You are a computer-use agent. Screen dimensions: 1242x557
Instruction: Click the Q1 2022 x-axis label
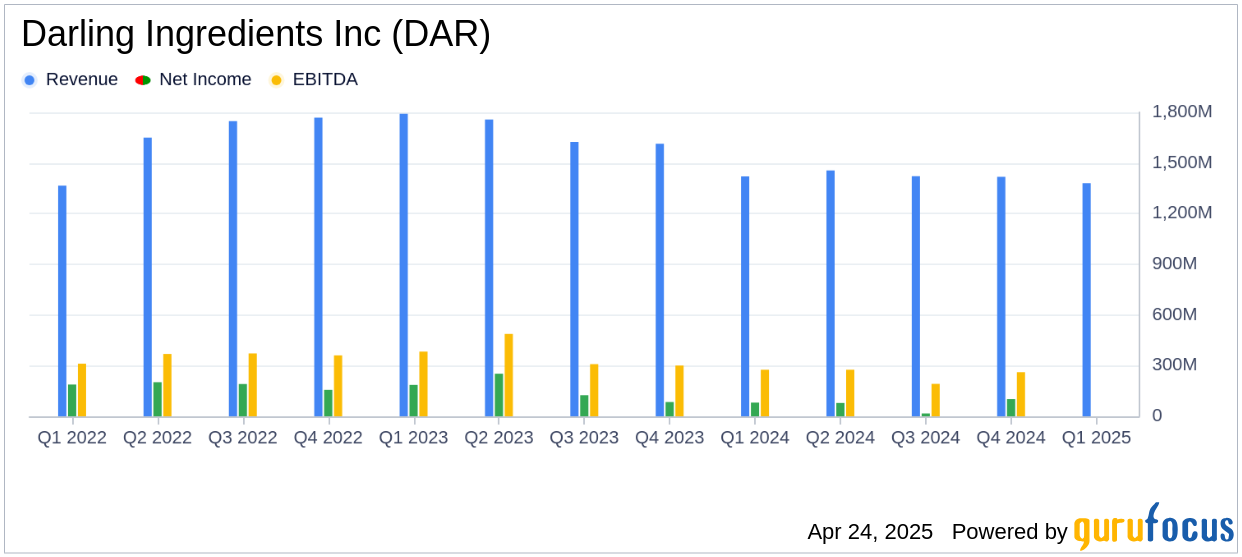click(72, 438)
